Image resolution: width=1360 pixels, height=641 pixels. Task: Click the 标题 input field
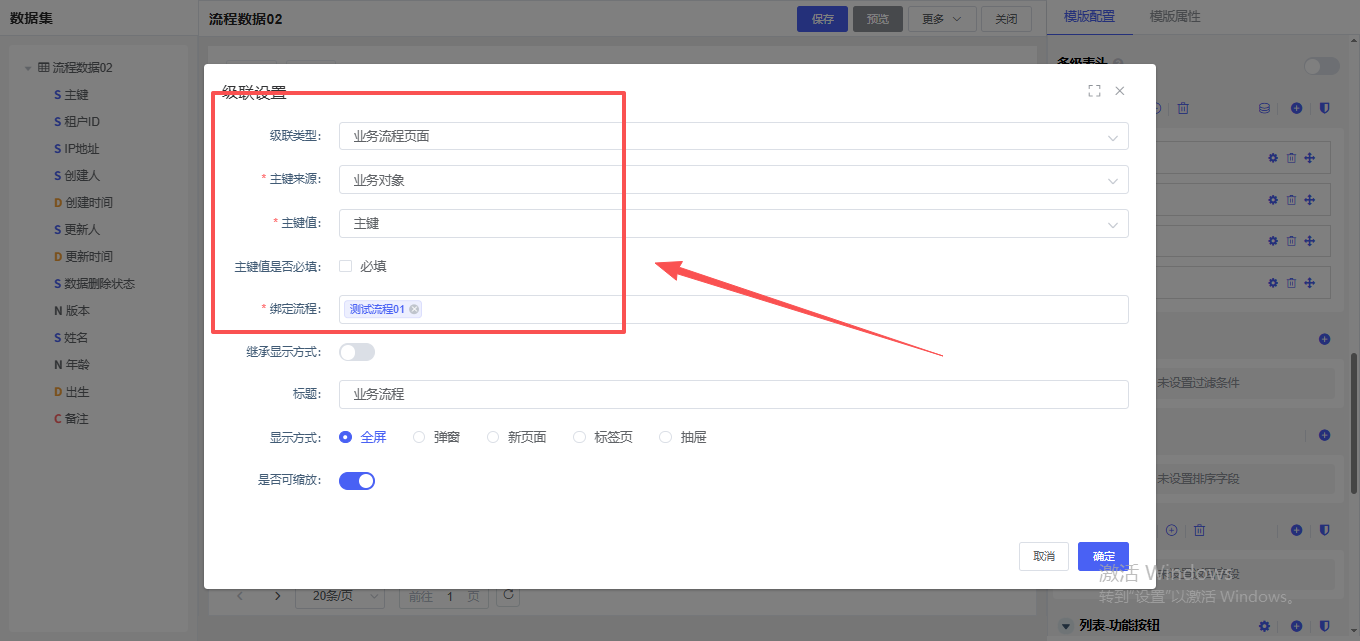point(733,394)
